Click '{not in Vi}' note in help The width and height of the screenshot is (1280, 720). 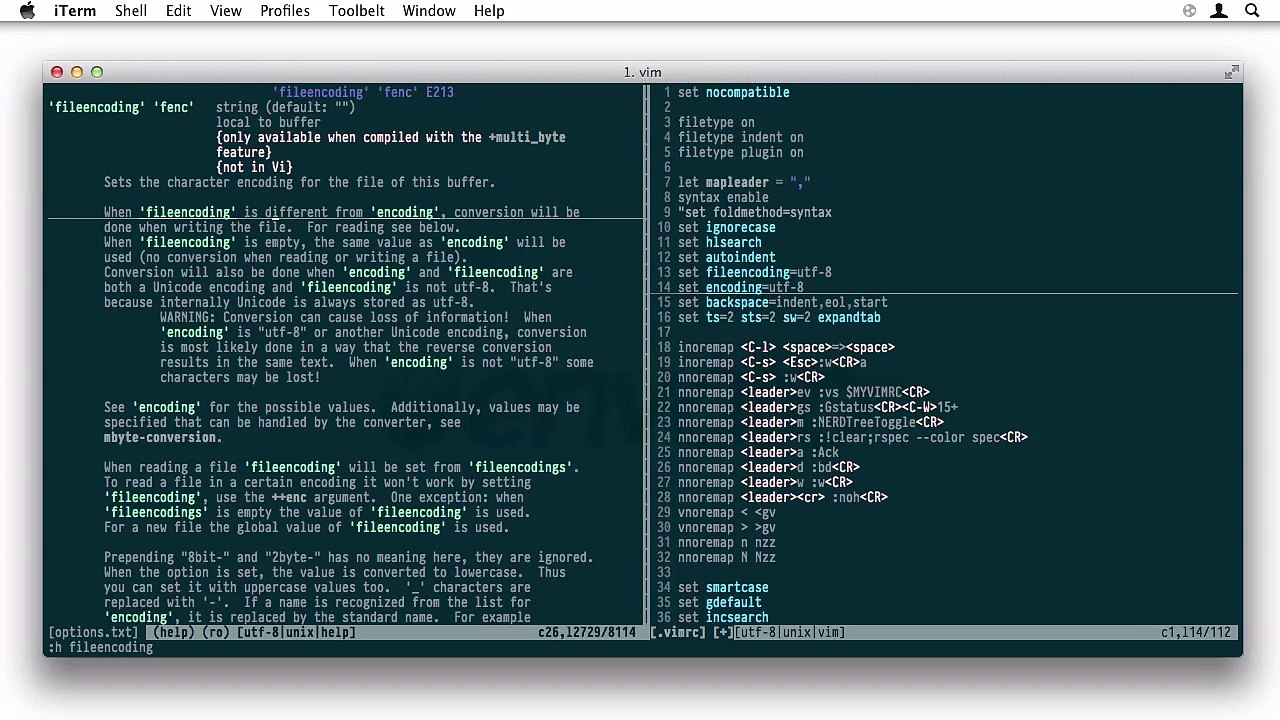[x=254, y=168]
